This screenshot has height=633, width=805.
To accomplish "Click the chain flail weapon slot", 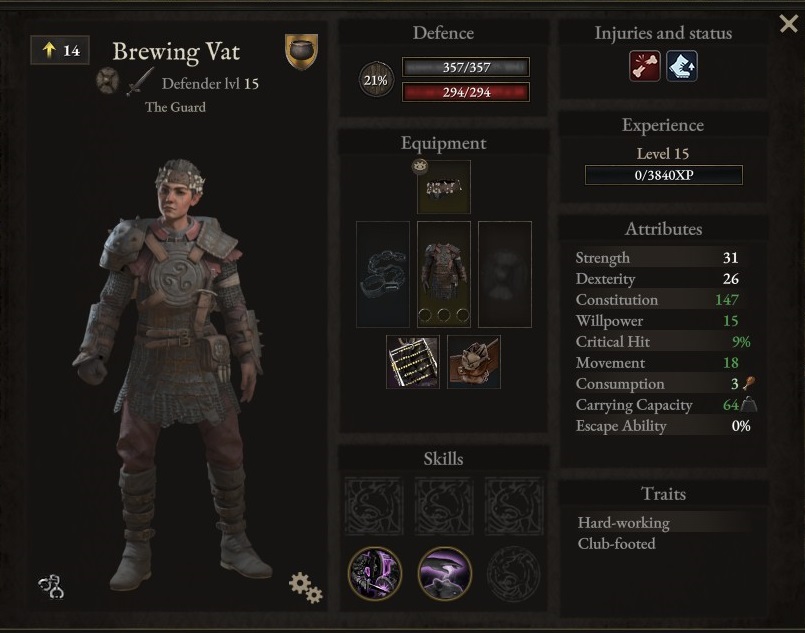I will point(383,274).
